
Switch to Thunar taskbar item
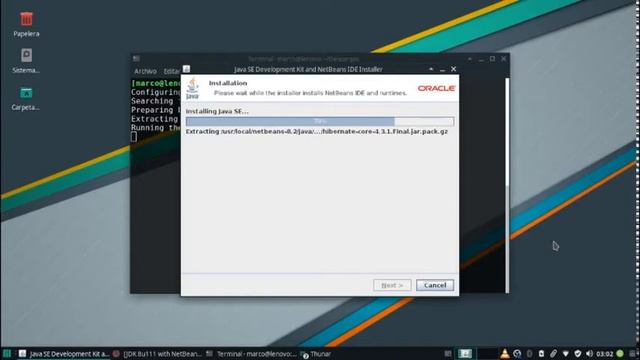click(316, 353)
